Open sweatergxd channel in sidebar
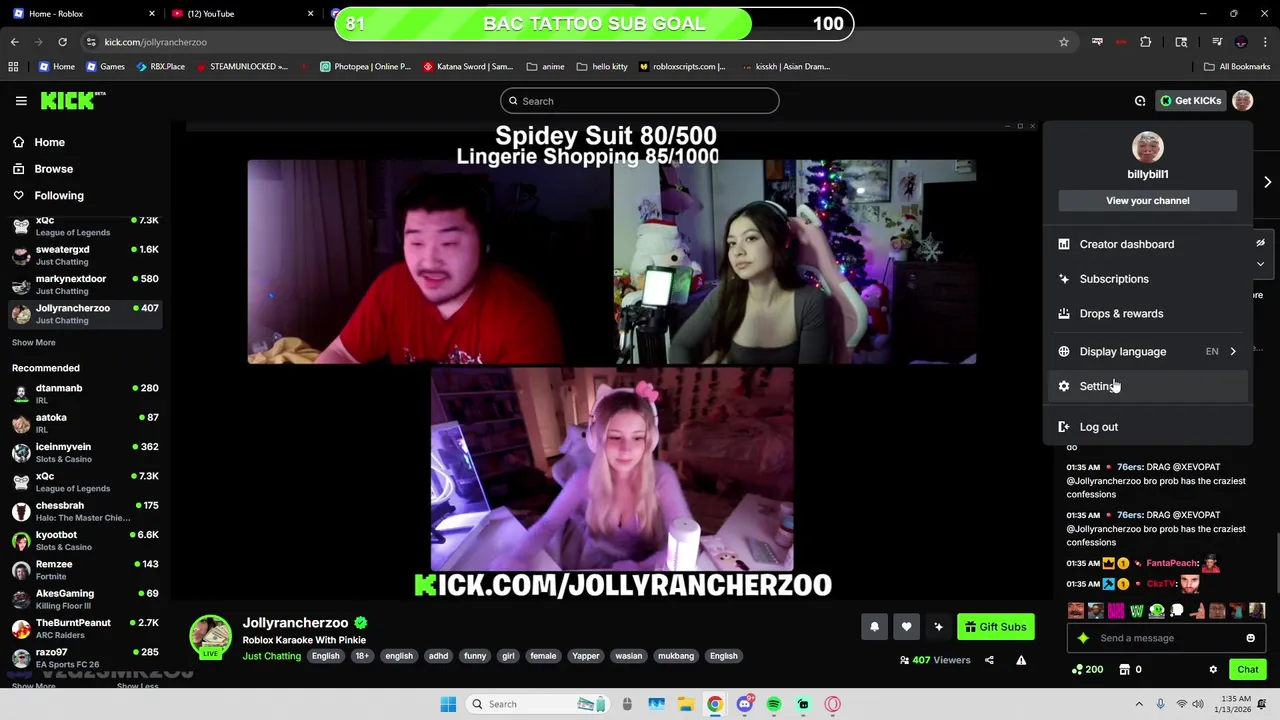The width and height of the screenshot is (1280, 720). [85, 255]
